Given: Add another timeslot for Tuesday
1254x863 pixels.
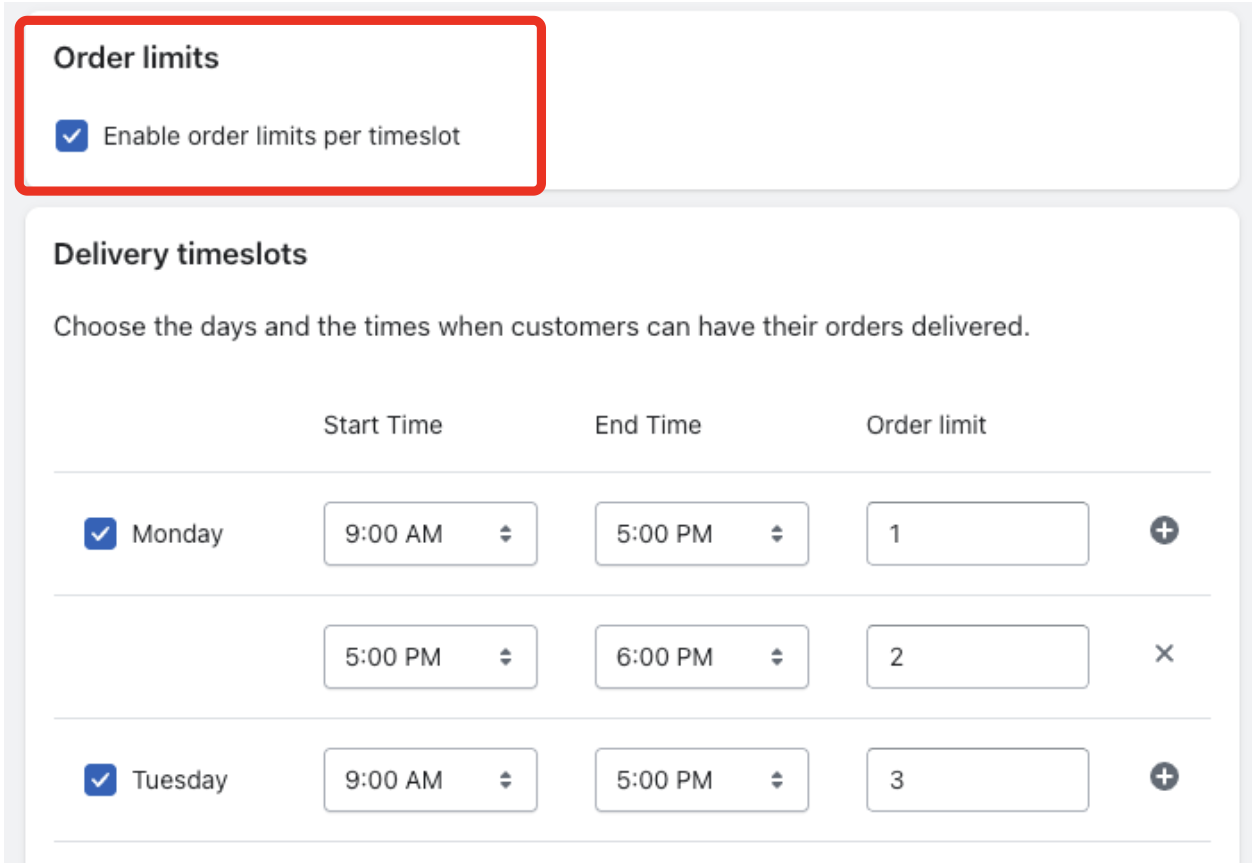Looking at the screenshot, I should point(1163,777).
